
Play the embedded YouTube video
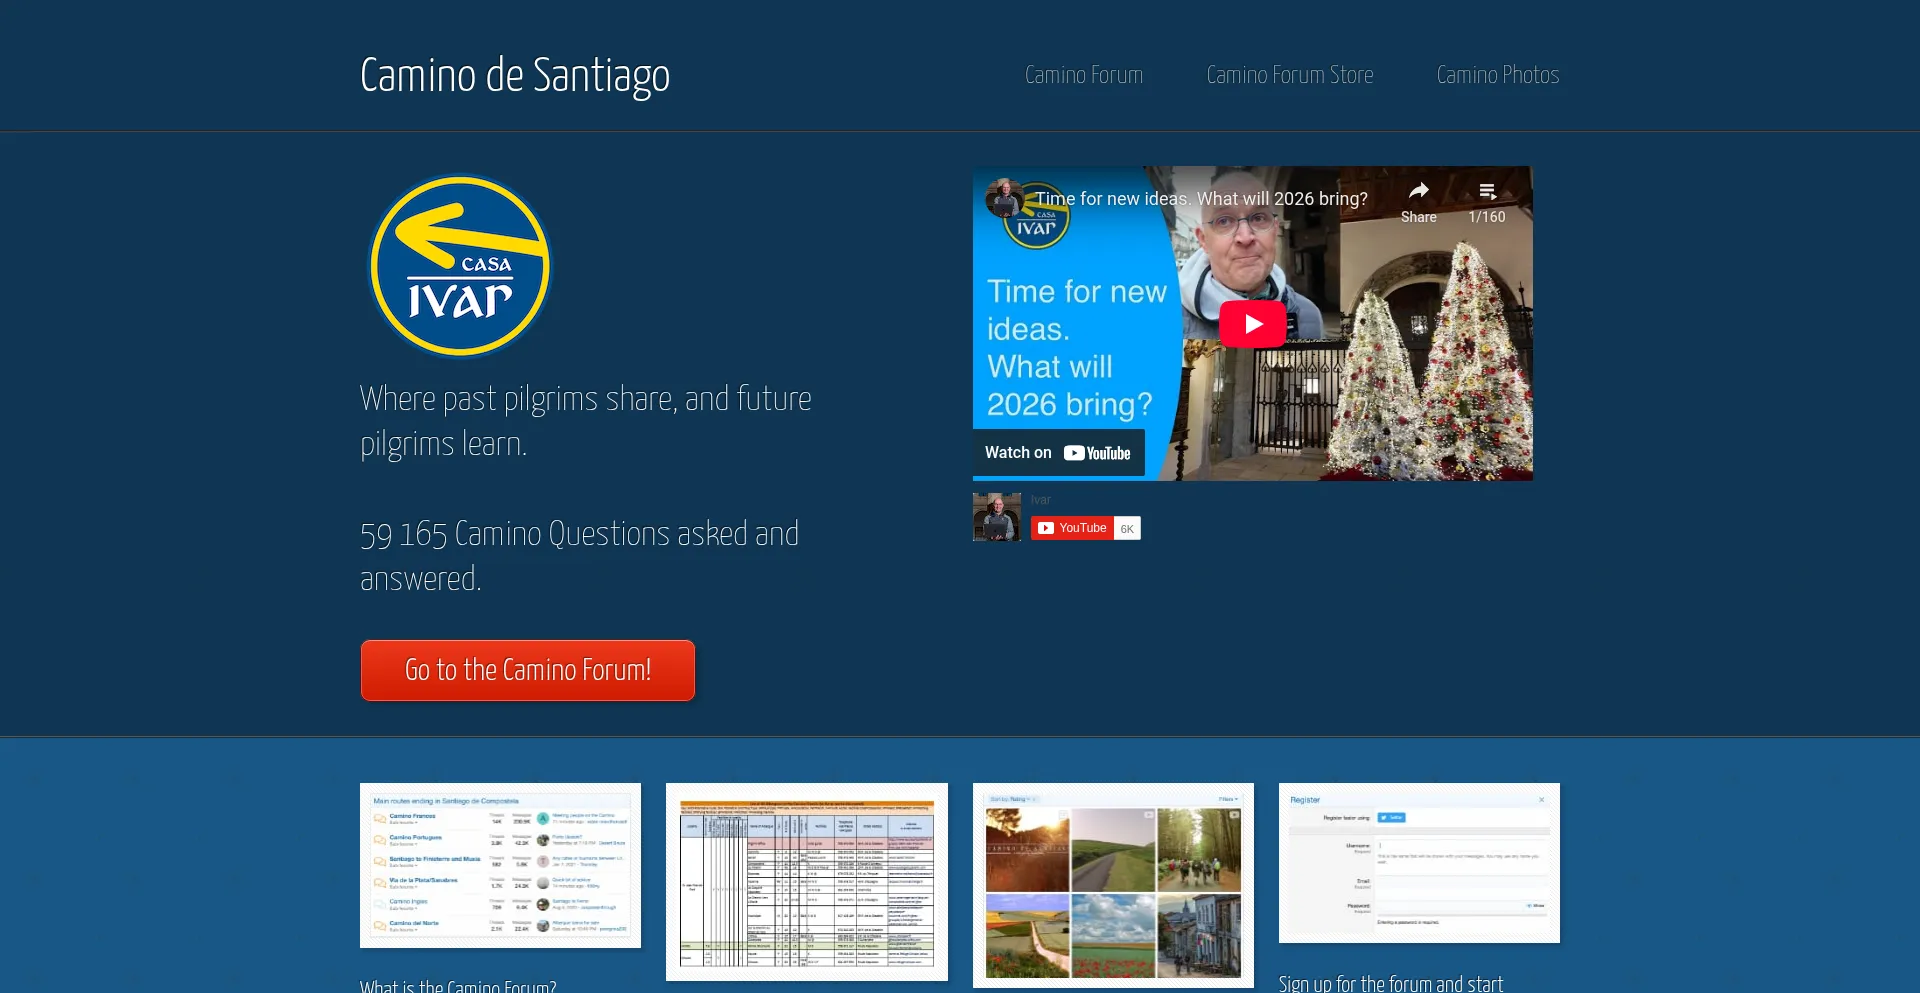(1252, 322)
